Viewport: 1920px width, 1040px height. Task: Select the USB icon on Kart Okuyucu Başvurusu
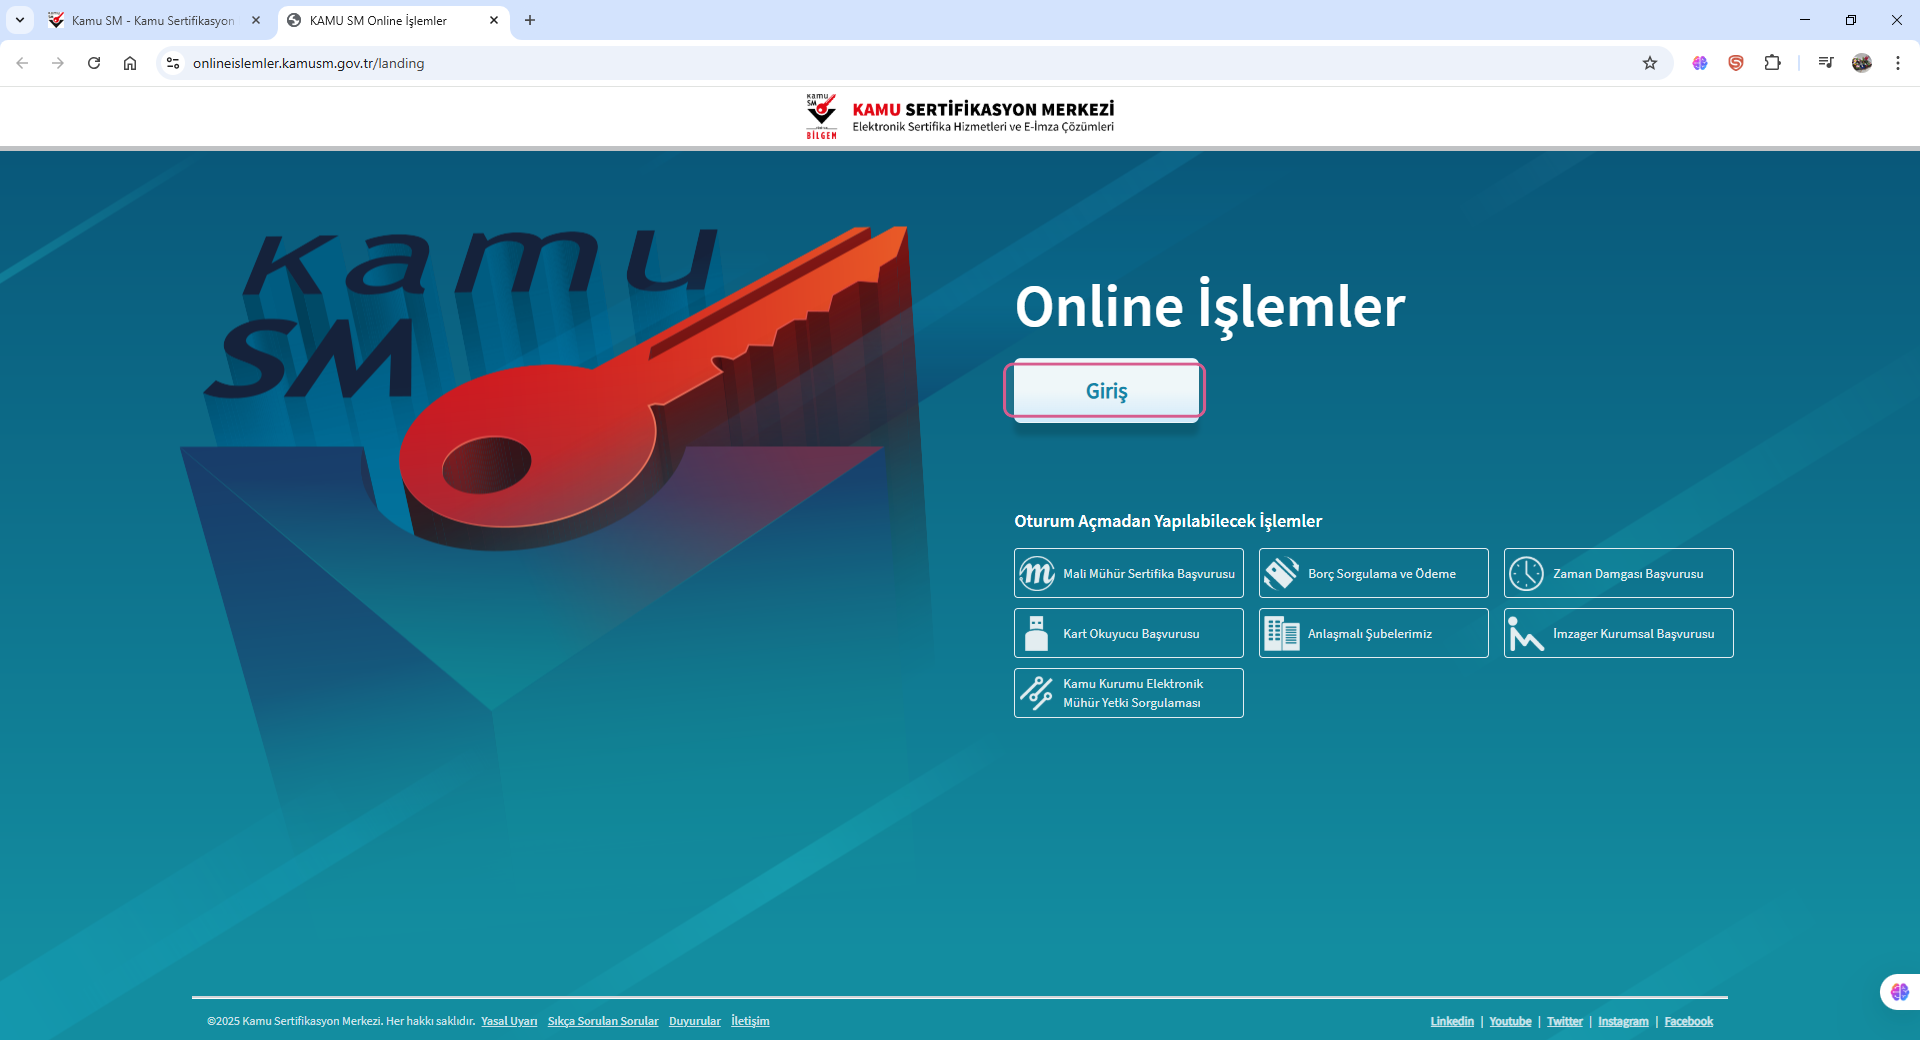[x=1037, y=633]
